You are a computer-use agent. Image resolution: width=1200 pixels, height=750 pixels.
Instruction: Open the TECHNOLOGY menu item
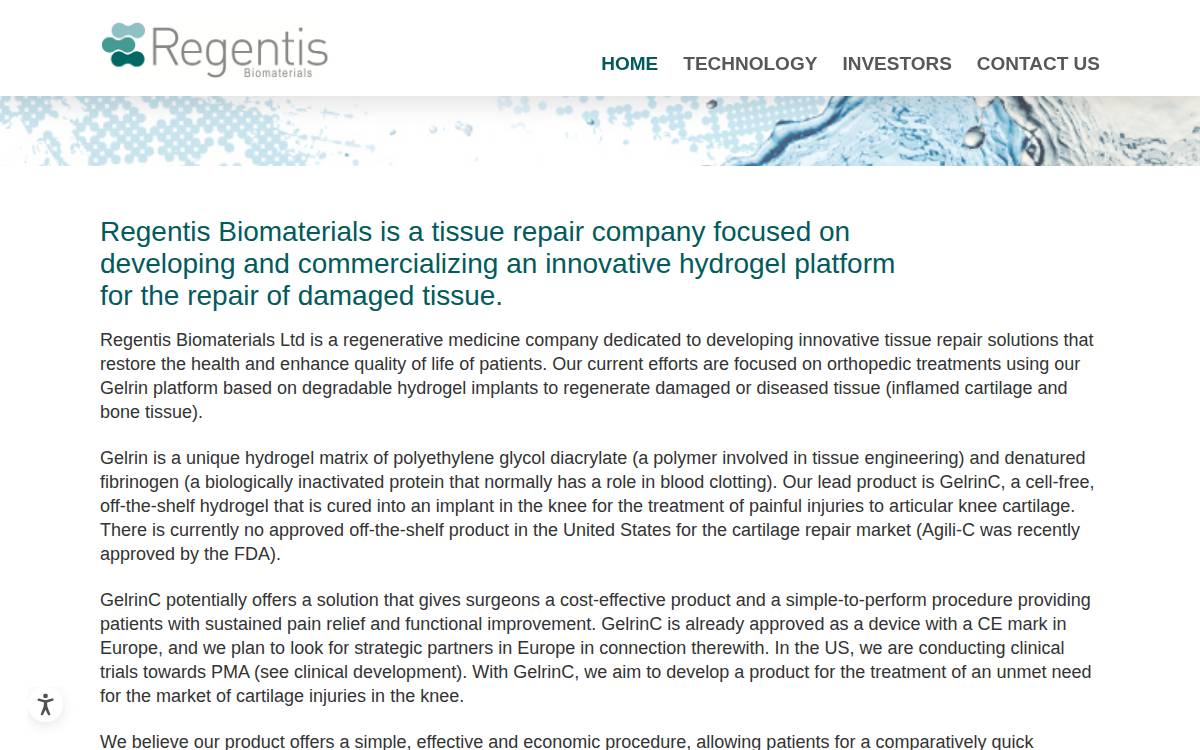(x=750, y=63)
